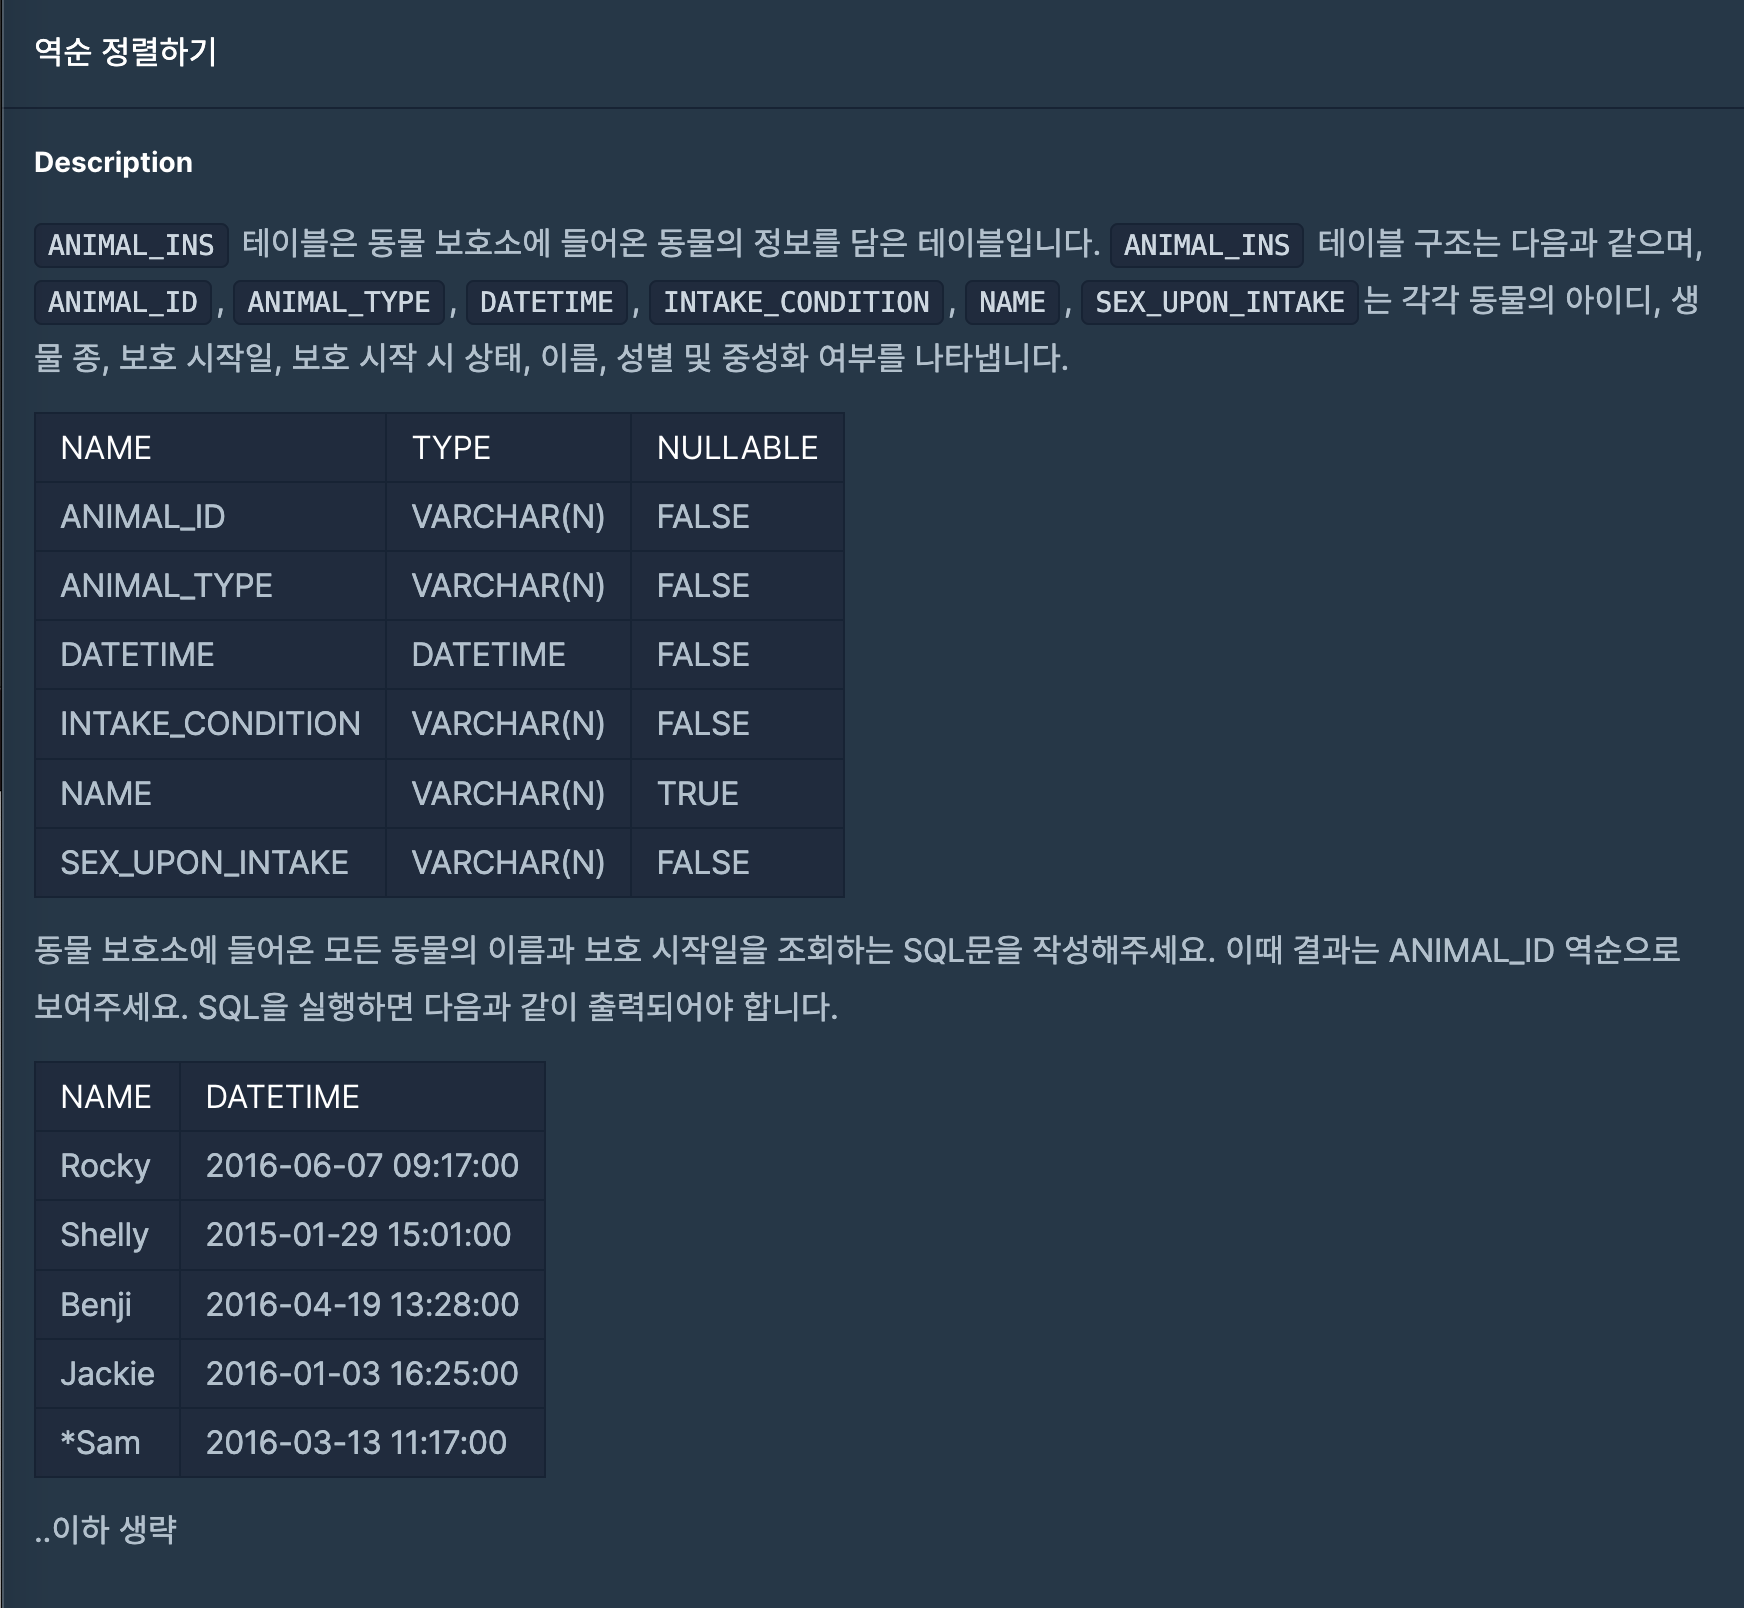
Task: Click the DATETIME type cell in schema table
Action: [488, 655]
